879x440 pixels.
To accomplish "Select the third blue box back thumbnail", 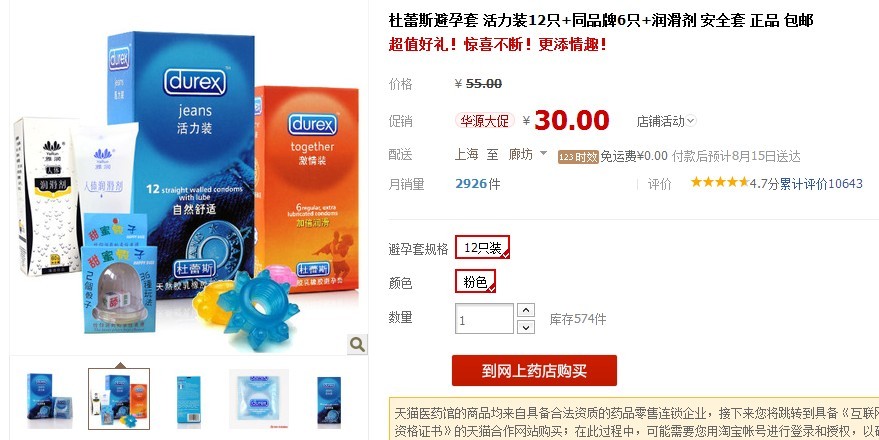I will (x=188, y=399).
